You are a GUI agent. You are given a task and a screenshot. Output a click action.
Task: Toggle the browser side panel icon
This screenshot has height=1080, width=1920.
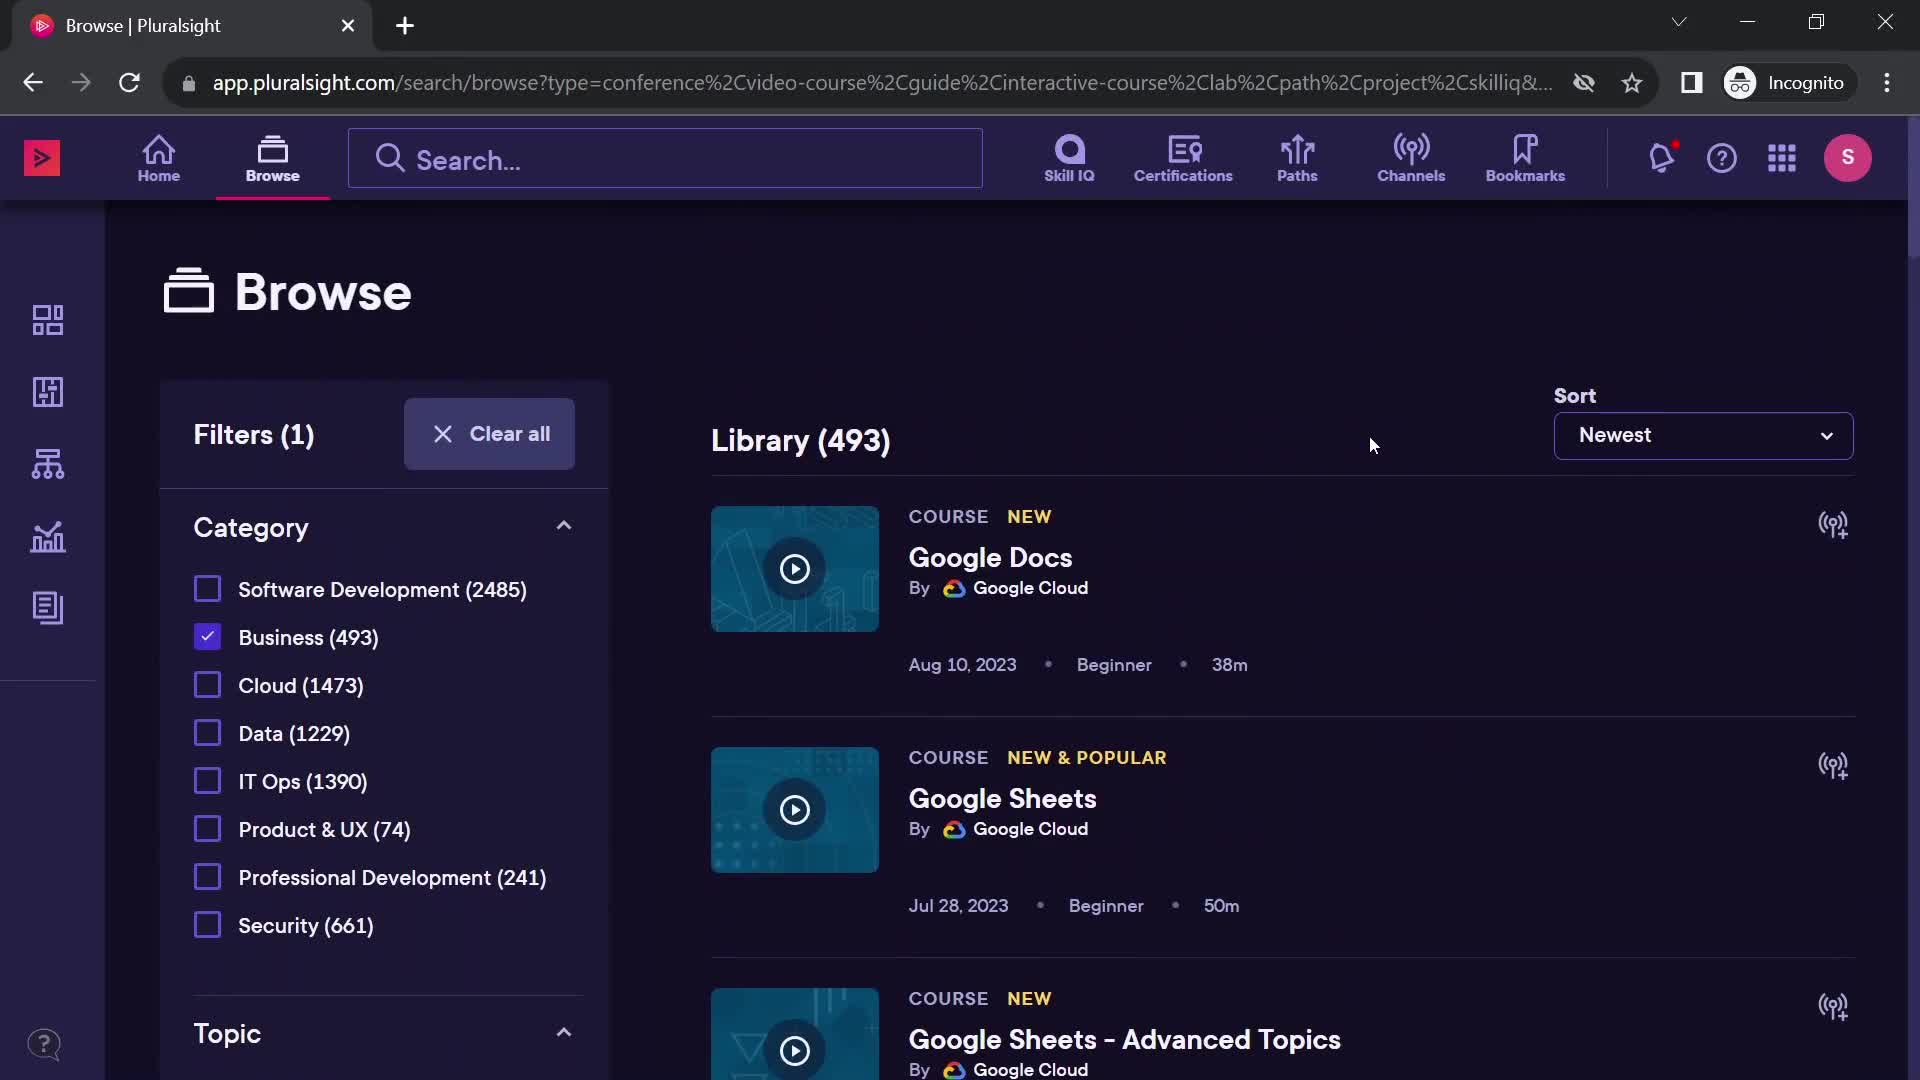coord(1692,83)
